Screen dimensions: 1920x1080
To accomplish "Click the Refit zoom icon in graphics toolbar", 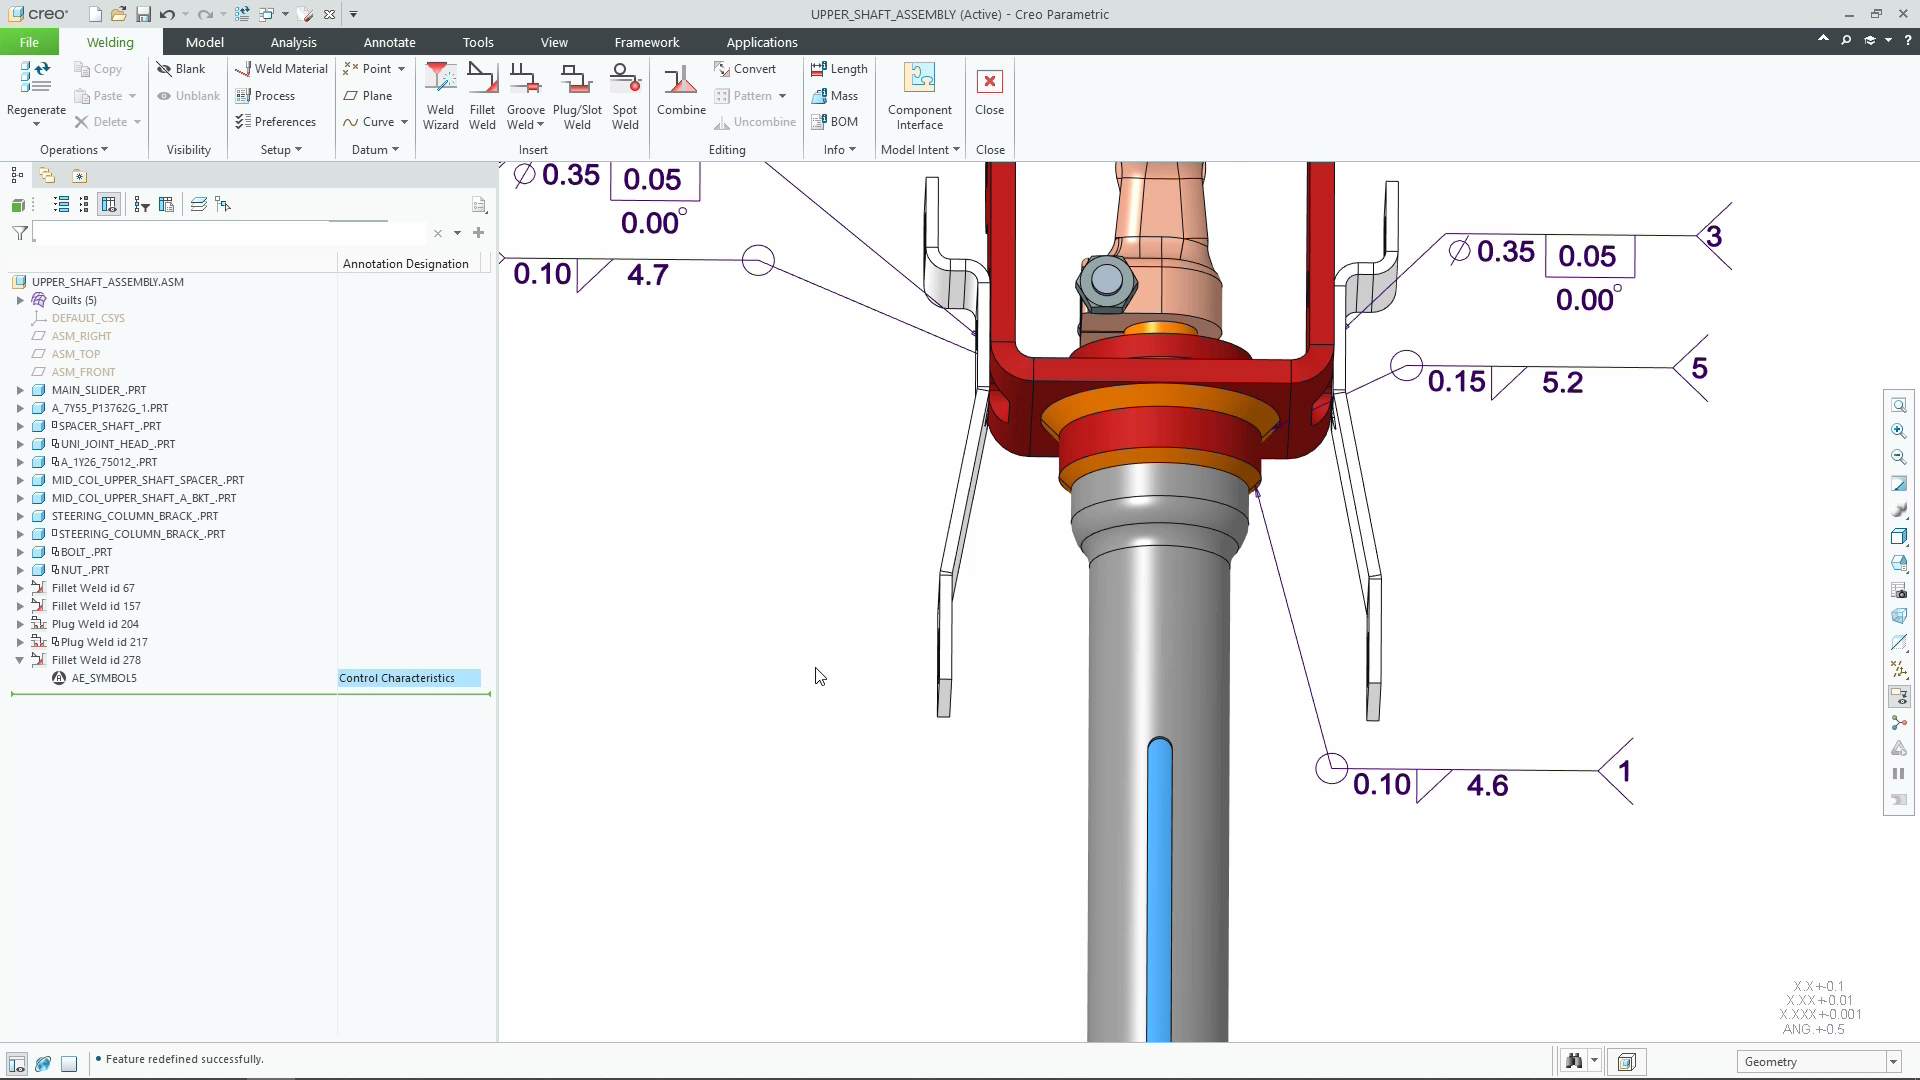I will click(1898, 406).
